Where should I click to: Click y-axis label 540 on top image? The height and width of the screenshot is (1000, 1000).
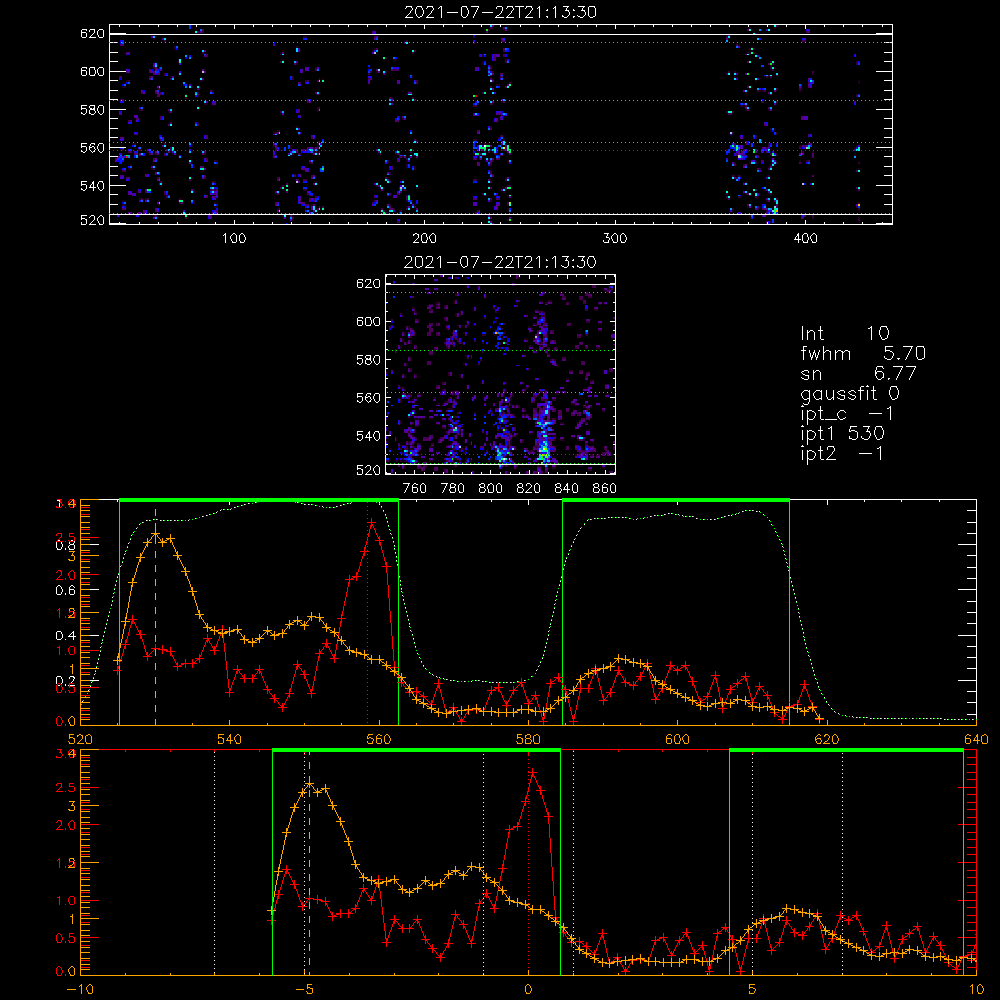[x=92, y=186]
